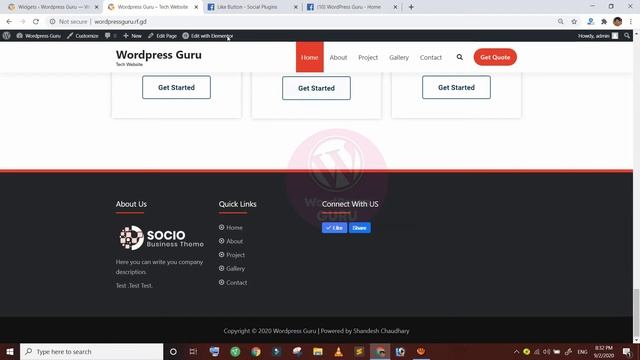This screenshot has width=640, height=360.
Task: Click Edit with Elementor
Action: [x=207, y=36]
